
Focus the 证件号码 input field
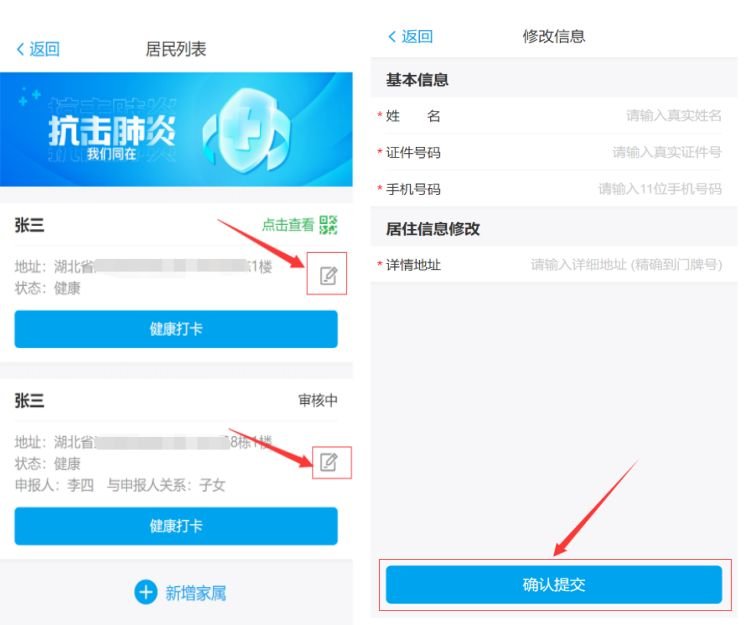coord(554,152)
